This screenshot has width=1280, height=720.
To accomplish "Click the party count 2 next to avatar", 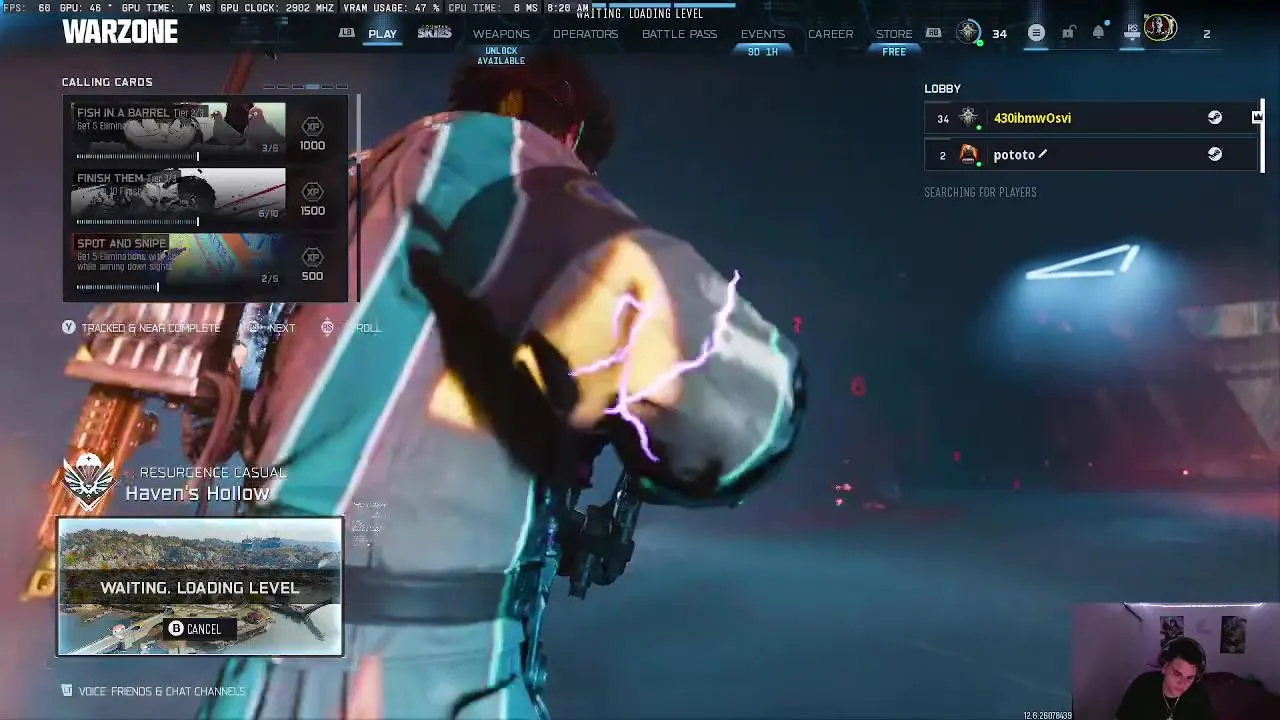I will [1206, 34].
